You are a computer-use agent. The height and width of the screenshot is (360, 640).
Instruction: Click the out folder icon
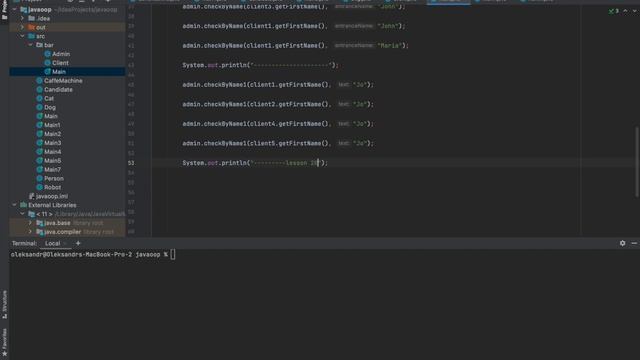(31, 27)
